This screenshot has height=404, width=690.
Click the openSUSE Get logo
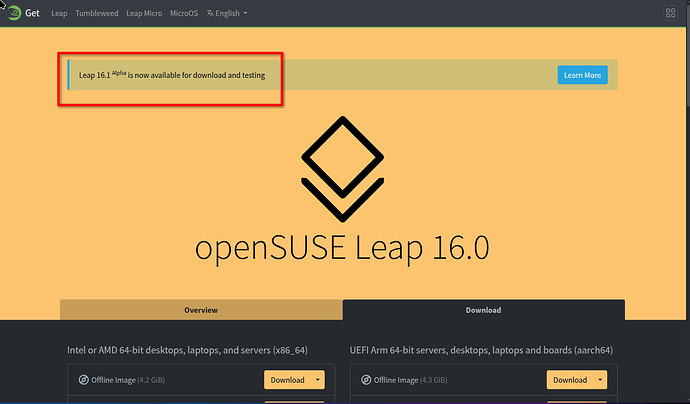23,13
